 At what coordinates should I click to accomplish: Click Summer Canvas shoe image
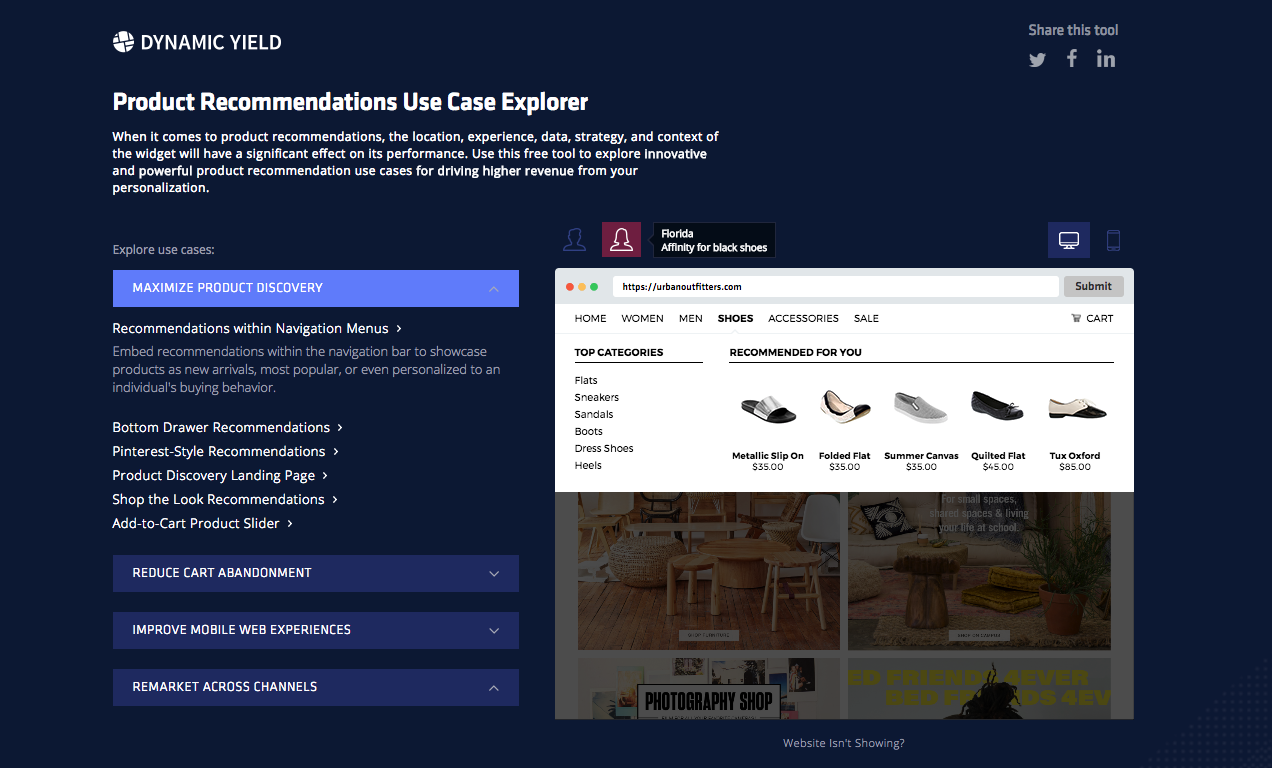[x=921, y=407]
